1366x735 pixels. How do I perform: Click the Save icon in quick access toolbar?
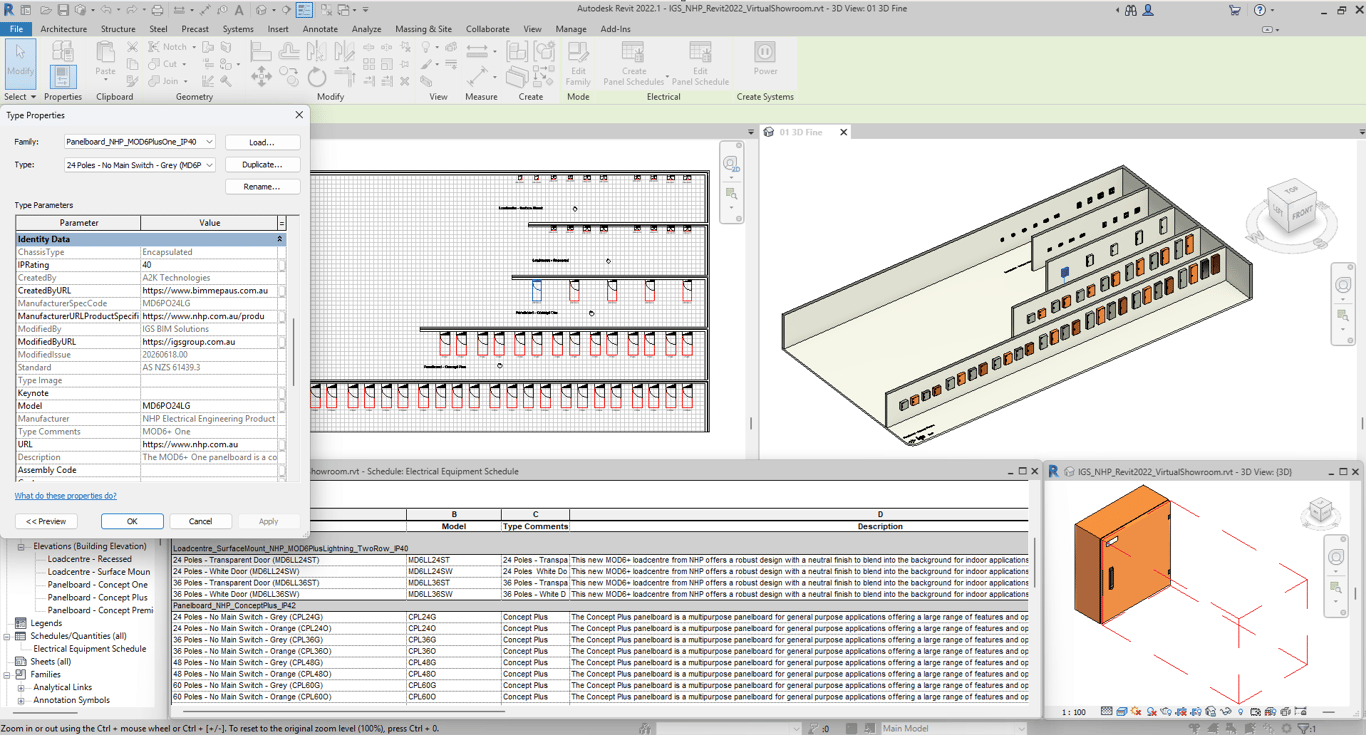63,10
